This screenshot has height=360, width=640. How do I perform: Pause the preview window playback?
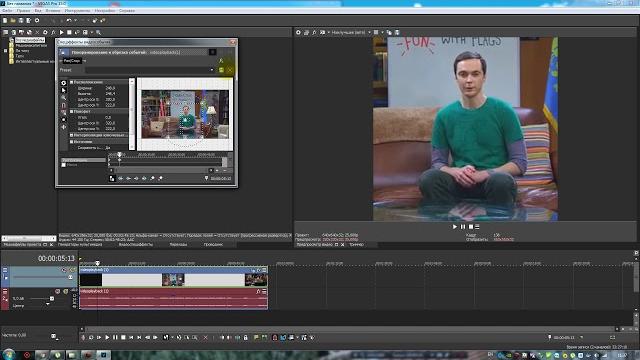(462, 227)
